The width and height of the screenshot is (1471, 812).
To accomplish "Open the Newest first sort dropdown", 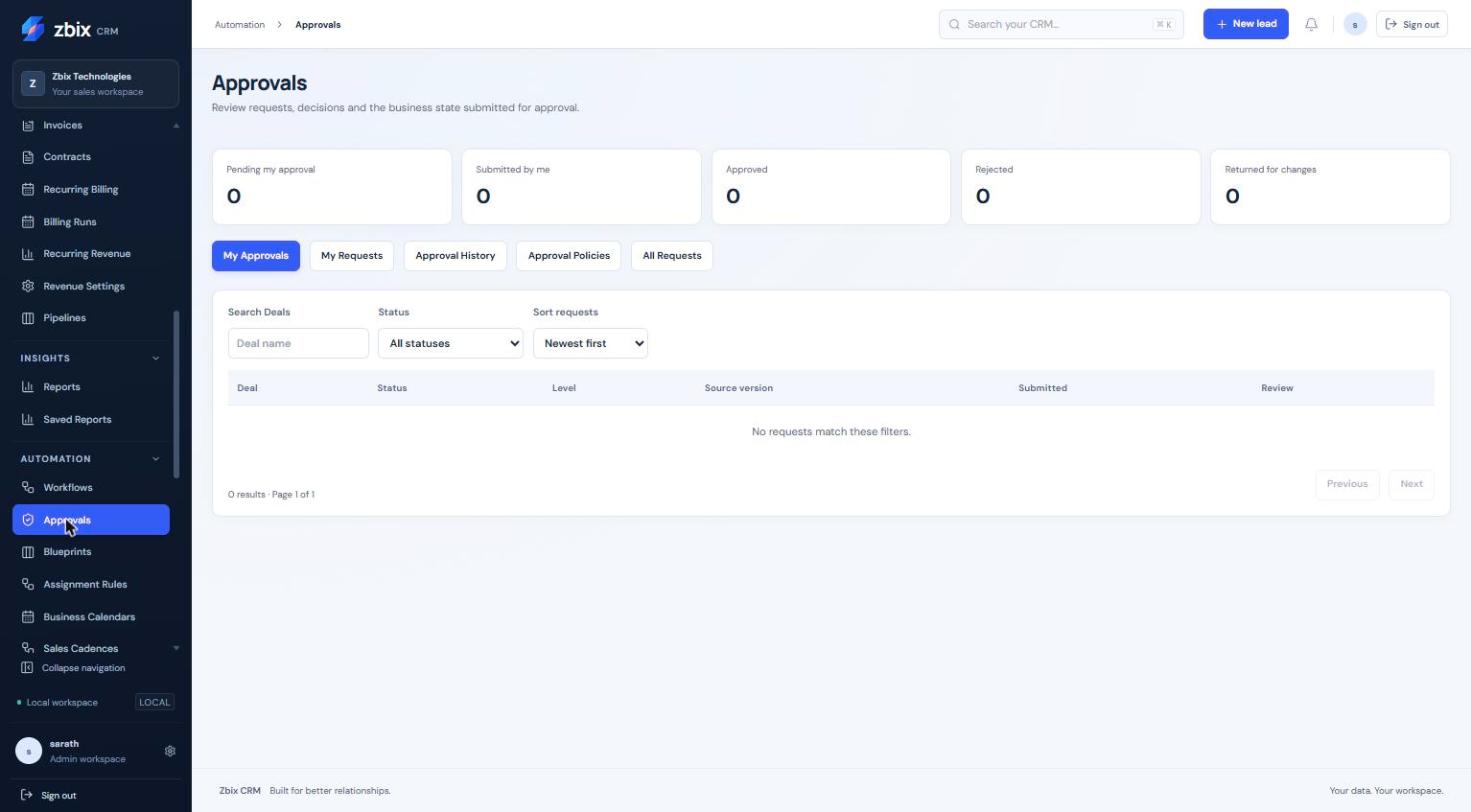I will [590, 343].
